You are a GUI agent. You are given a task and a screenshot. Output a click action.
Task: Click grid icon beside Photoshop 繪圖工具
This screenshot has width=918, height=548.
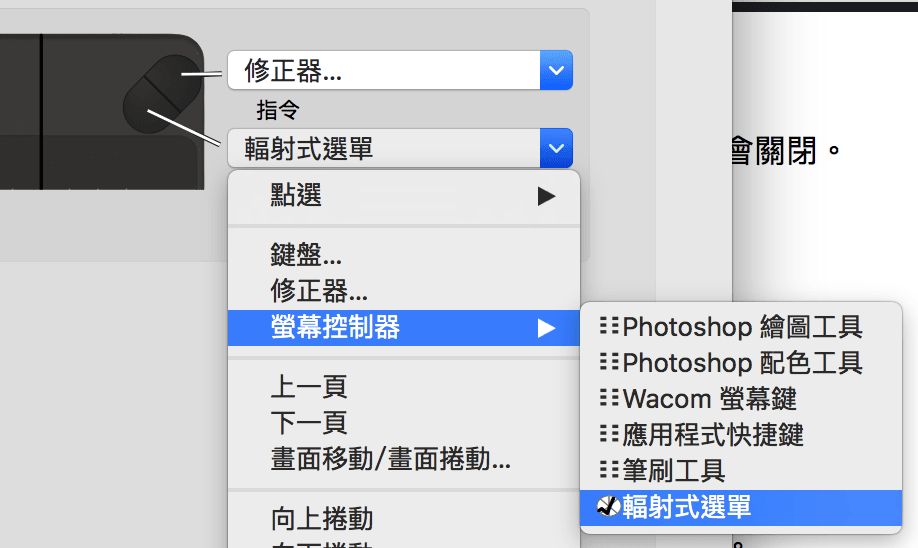[609, 326]
